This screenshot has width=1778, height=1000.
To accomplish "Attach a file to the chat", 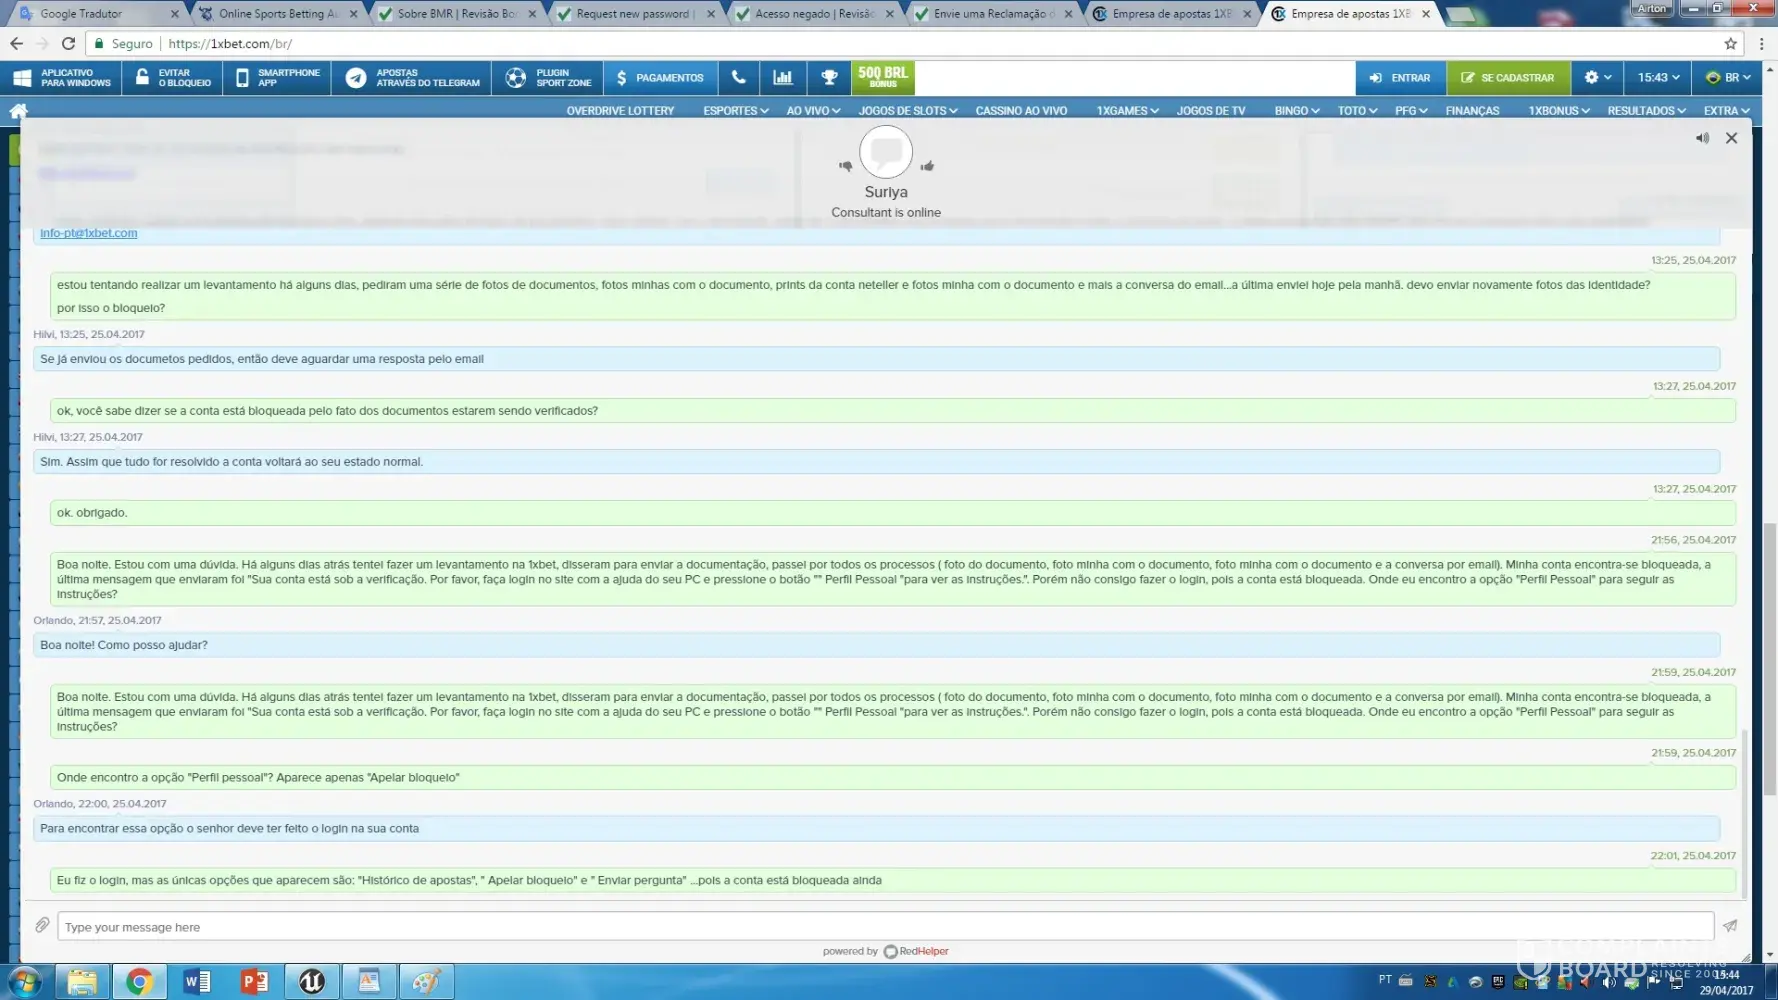I will coord(42,926).
